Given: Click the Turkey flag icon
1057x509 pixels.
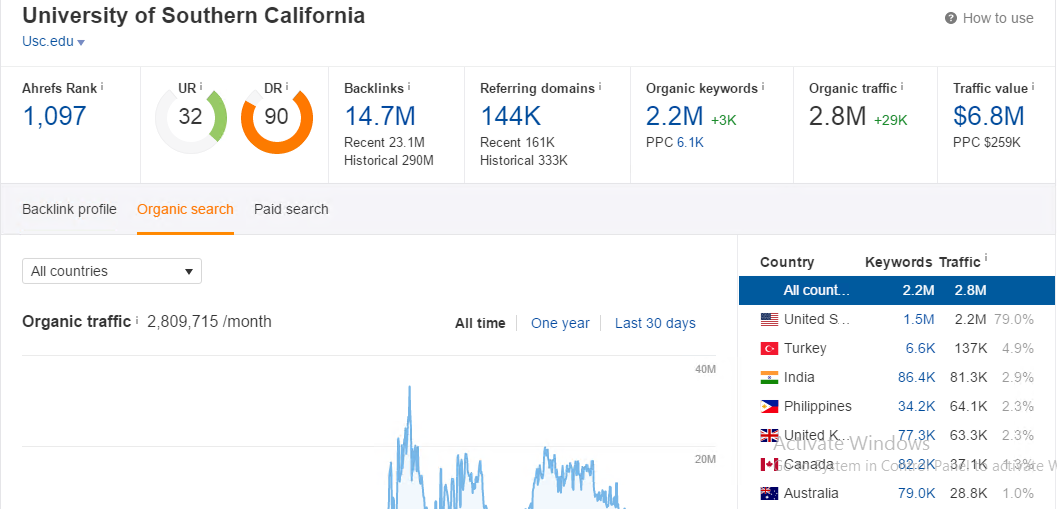Looking at the screenshot, I should (769, 348).
